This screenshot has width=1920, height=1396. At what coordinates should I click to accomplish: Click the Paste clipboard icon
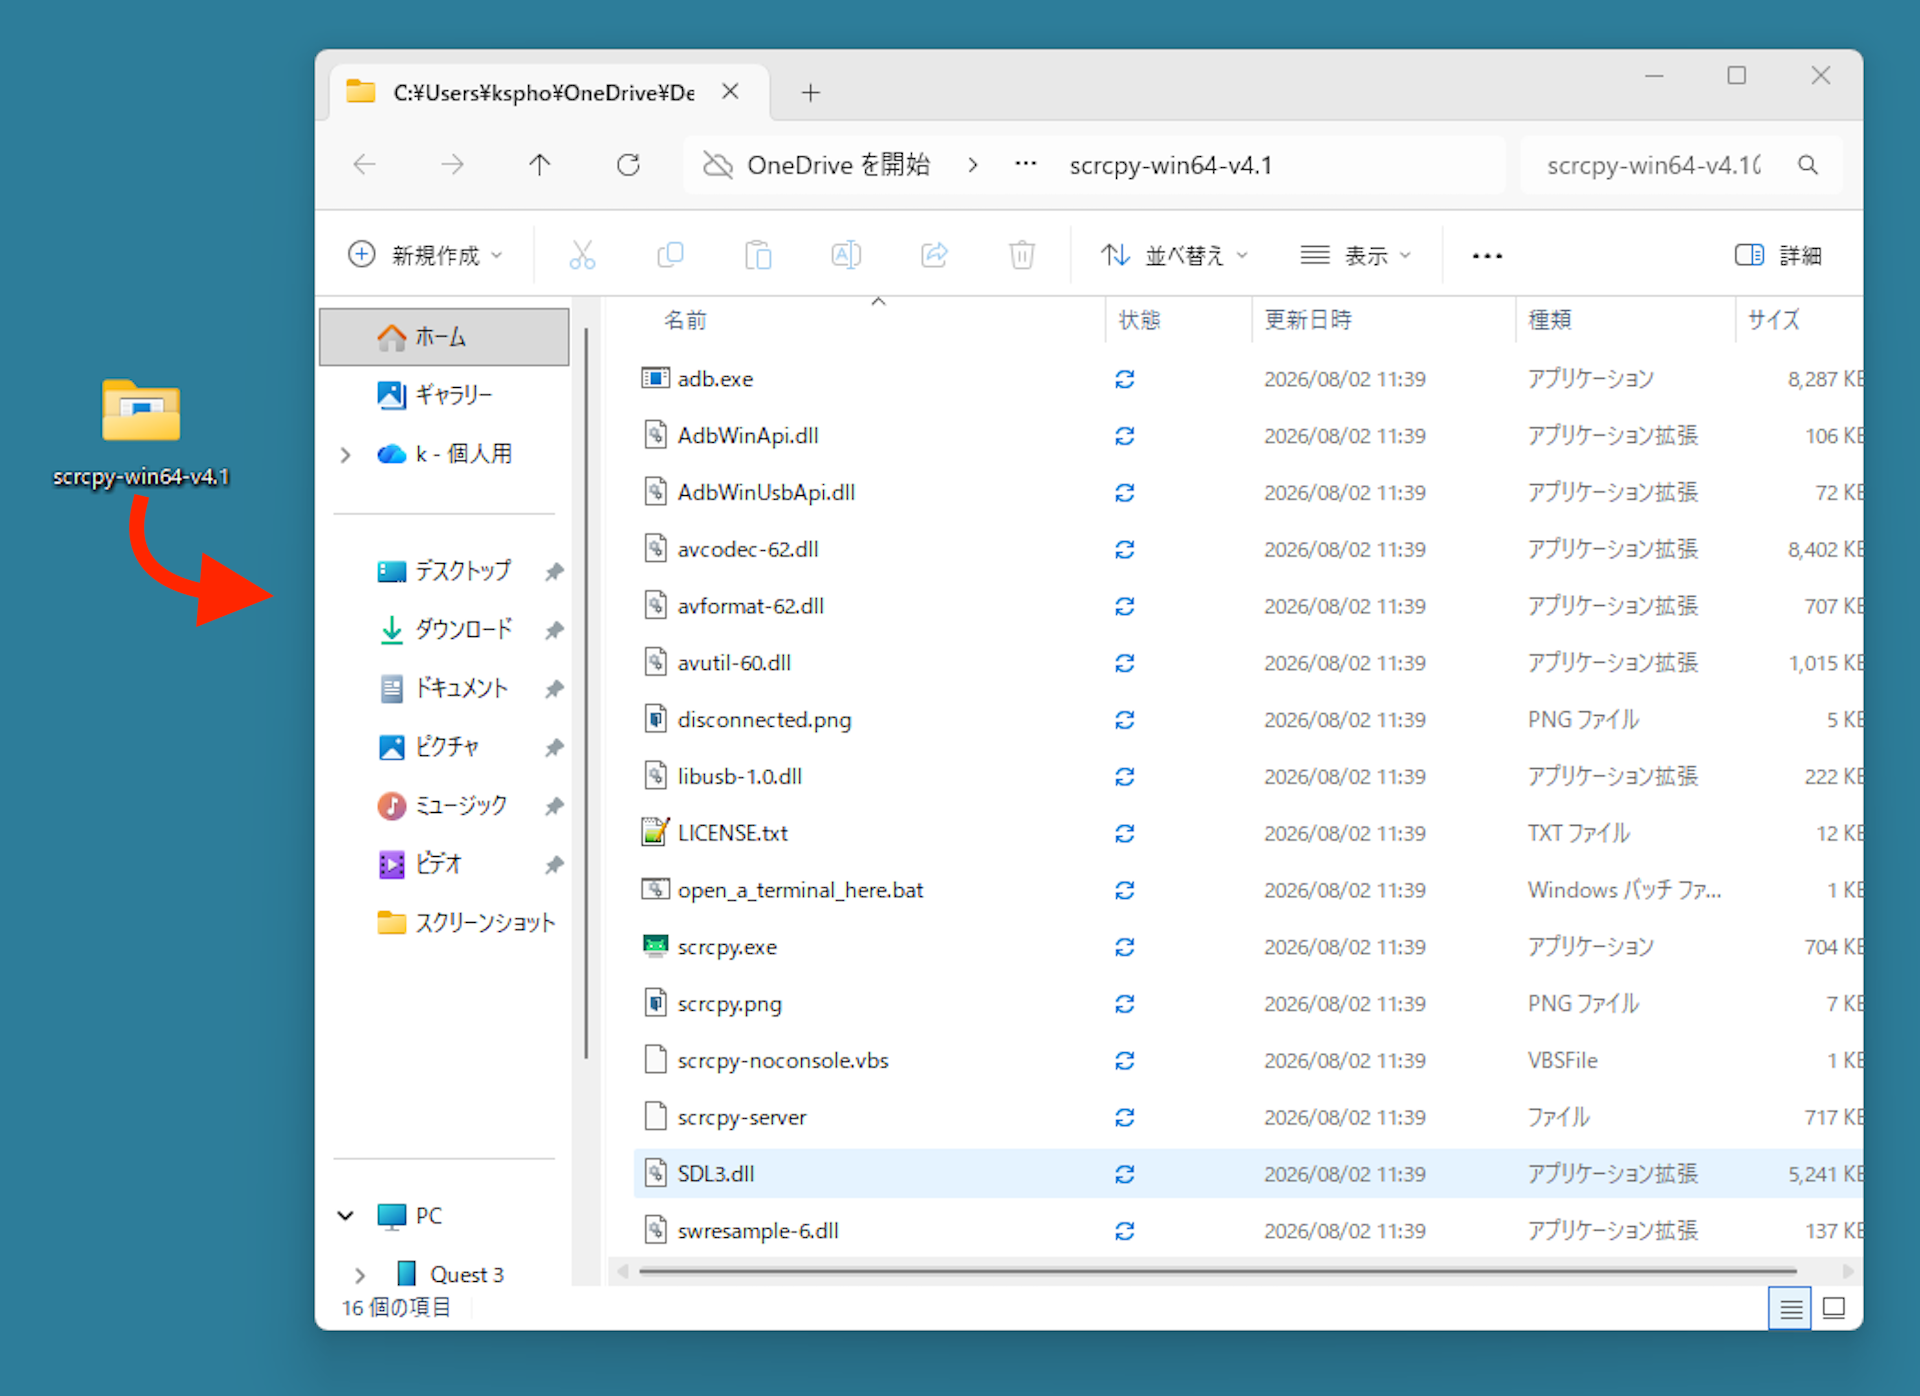[x=758, y=255]
